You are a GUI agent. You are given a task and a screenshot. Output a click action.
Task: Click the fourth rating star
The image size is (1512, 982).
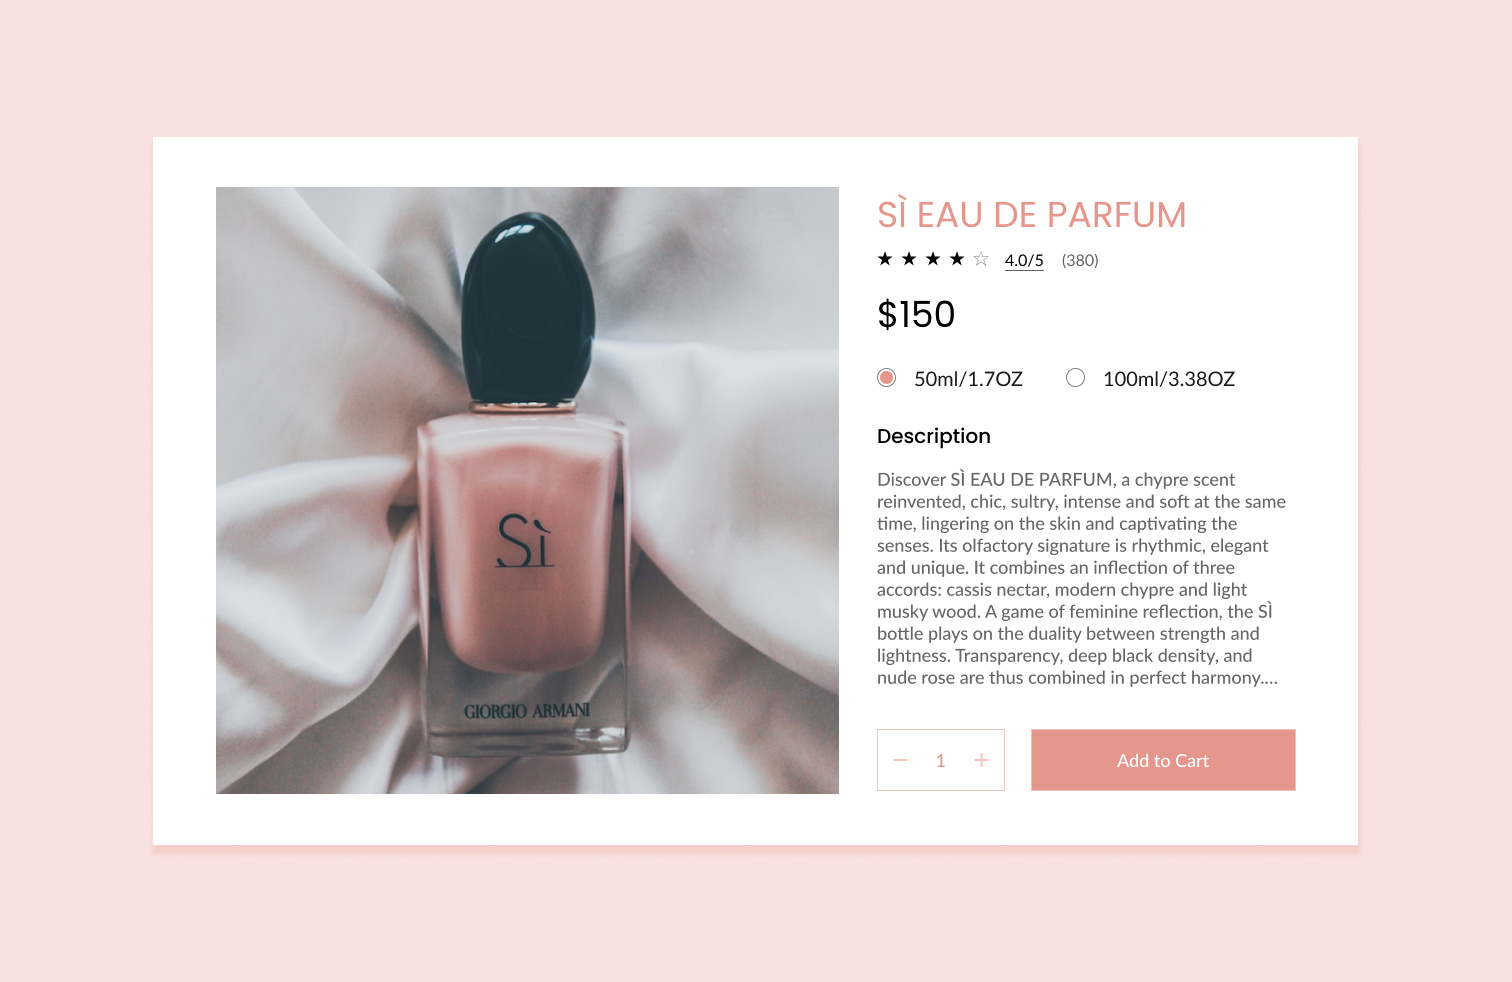pos(957,259)
